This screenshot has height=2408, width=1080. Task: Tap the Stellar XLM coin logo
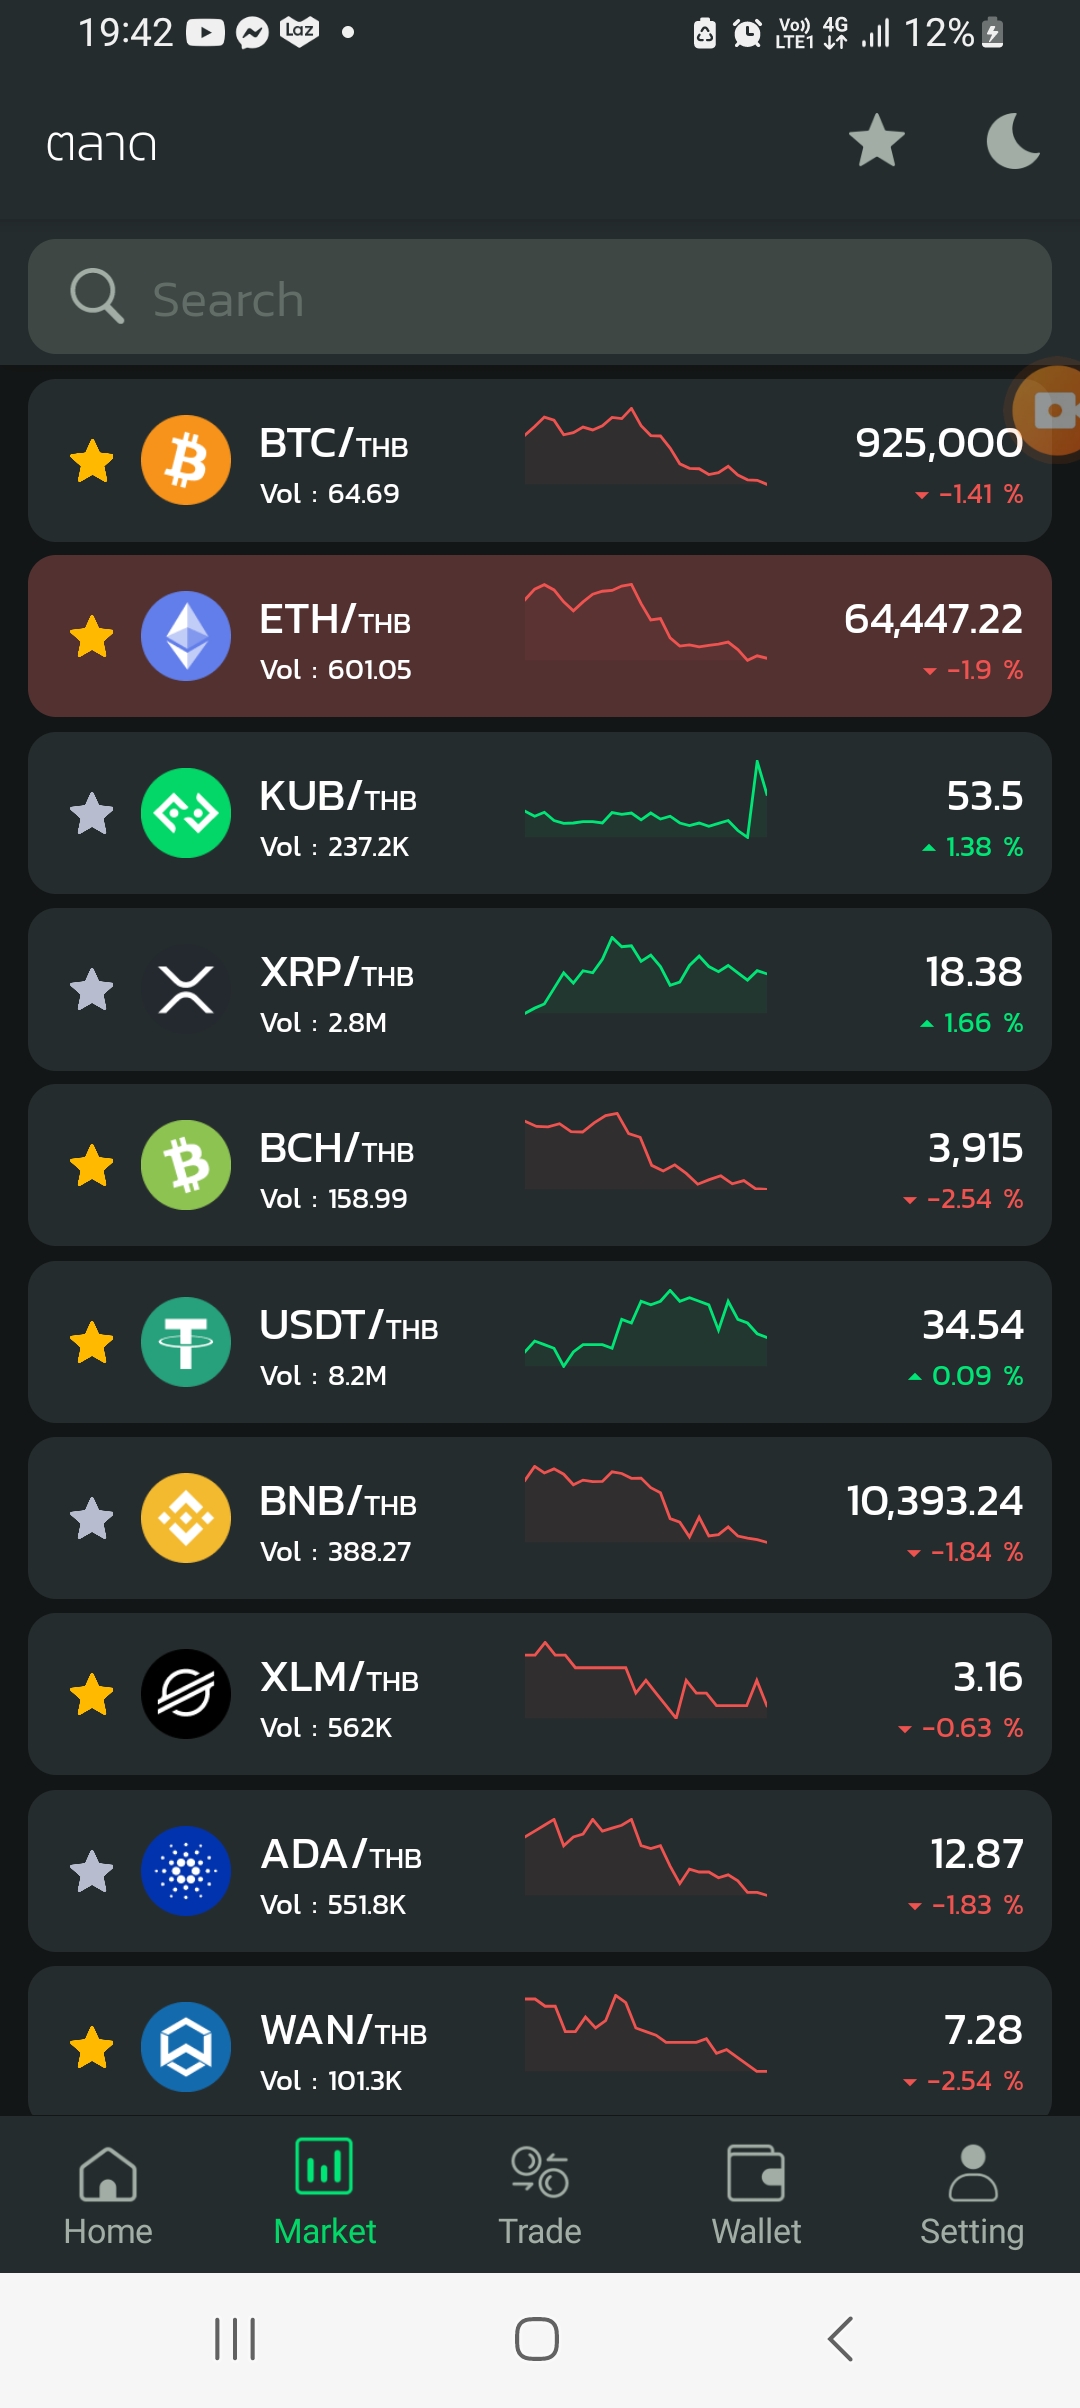pos(186,1694)
